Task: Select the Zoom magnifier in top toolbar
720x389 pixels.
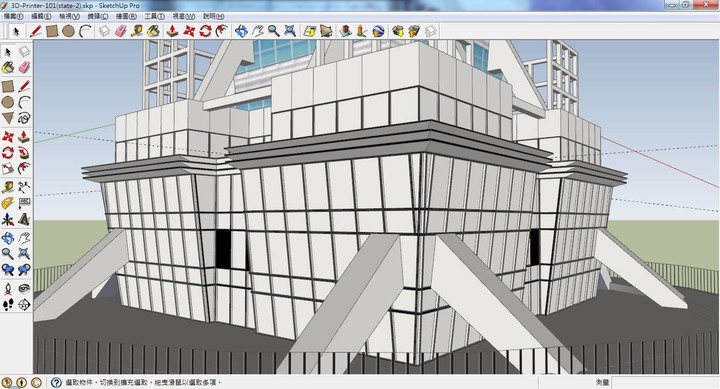Action: click(x=274, y=31)
